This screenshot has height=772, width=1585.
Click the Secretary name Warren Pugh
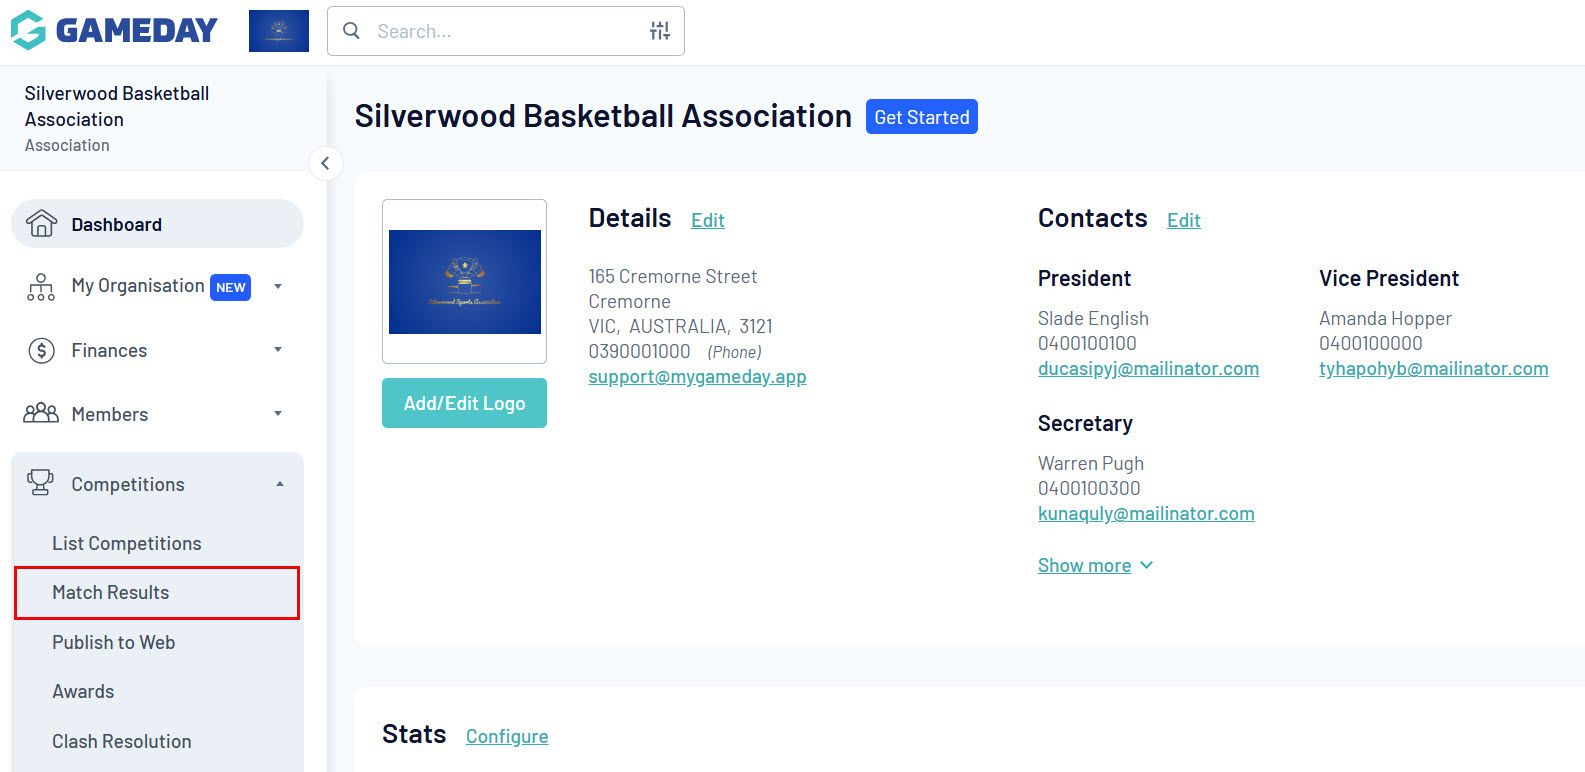click(1091, 463)
